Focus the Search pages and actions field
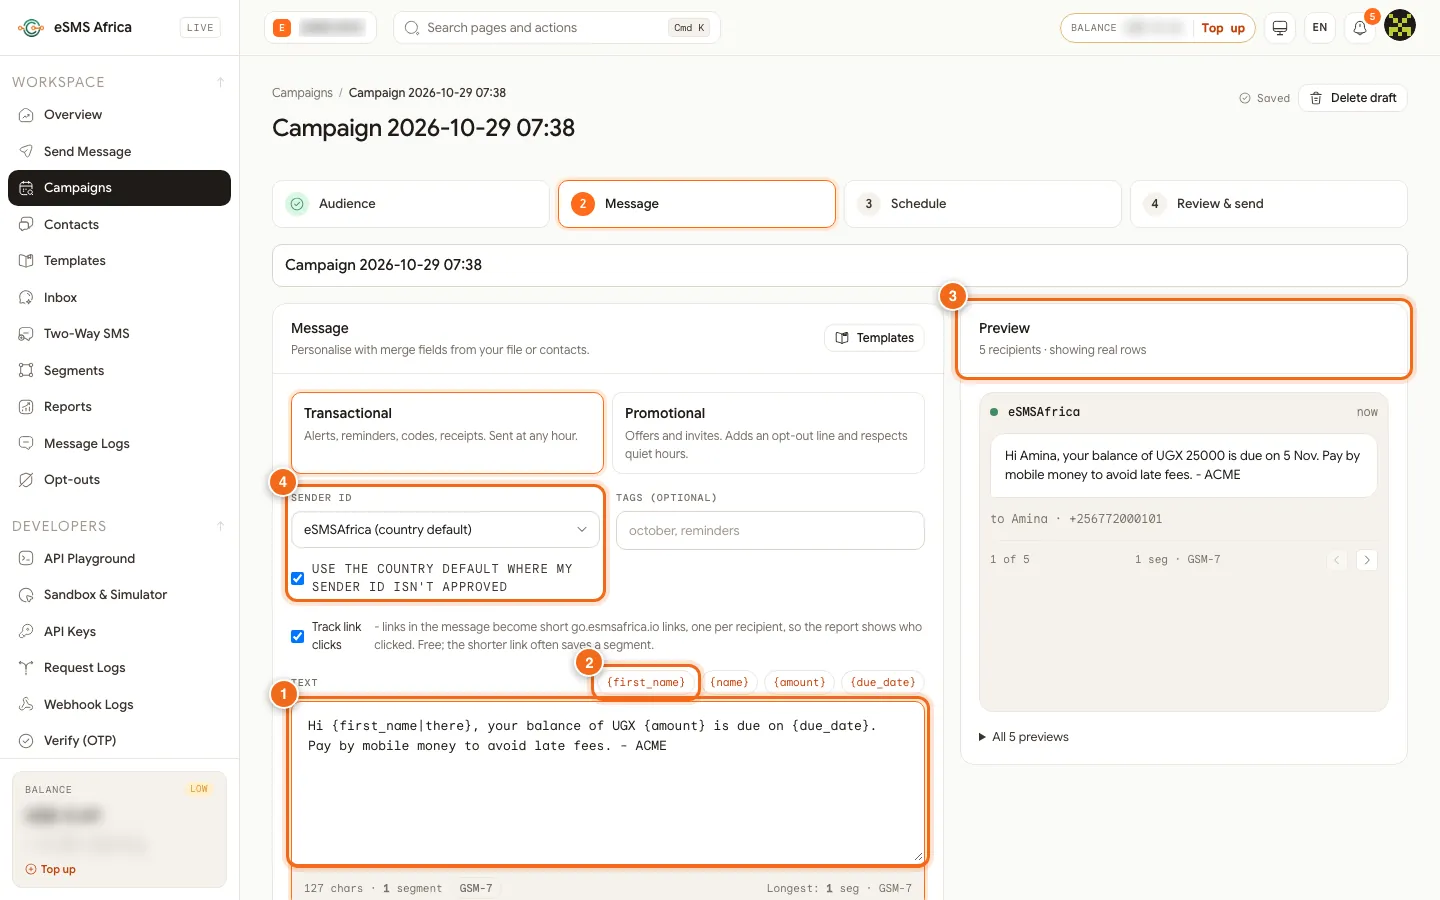The height and width of the screenshot is (900, 1440). click(557, 28)
